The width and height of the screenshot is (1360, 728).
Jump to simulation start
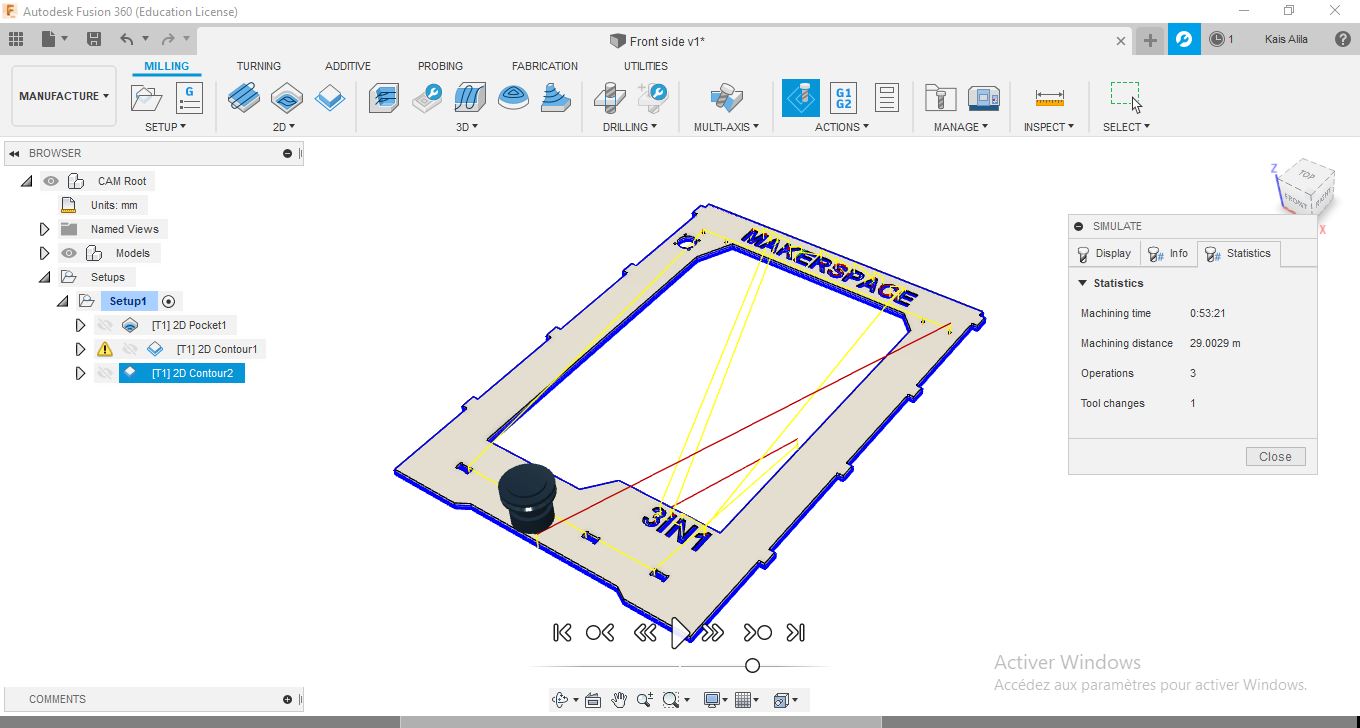[562, 632]
